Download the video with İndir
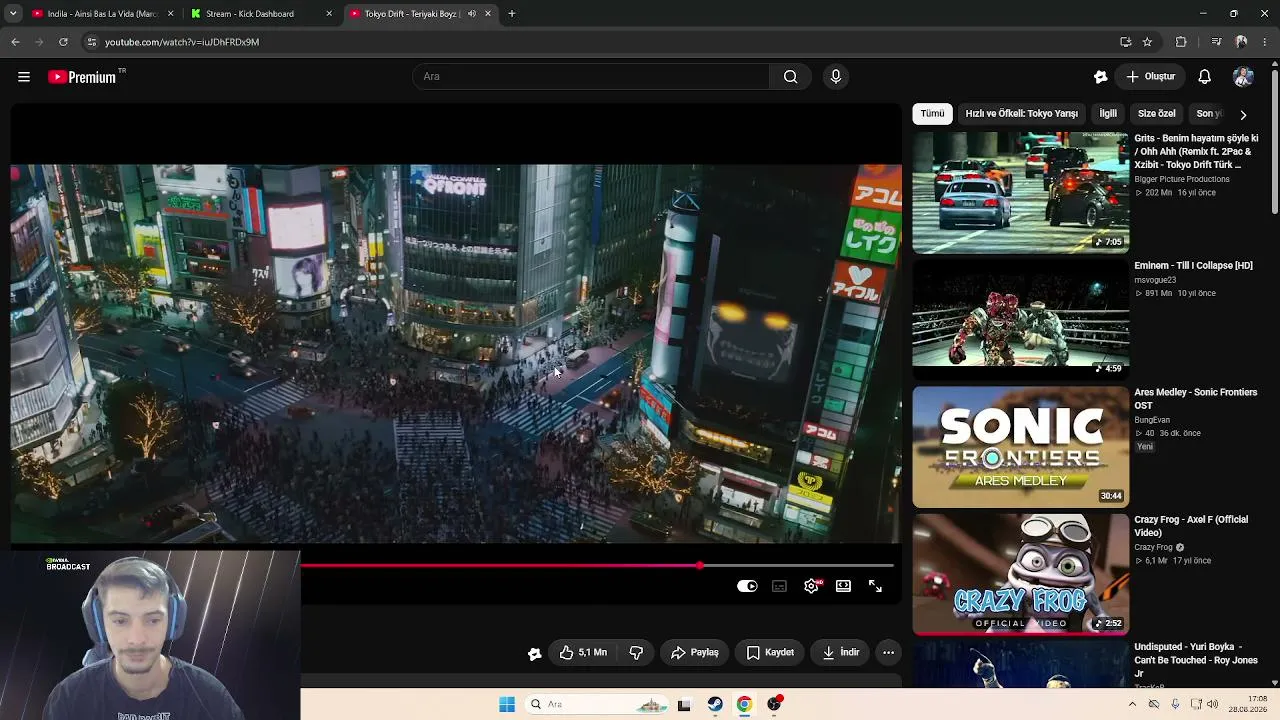Screen dimensions: 1280x720 coord(840,653)
